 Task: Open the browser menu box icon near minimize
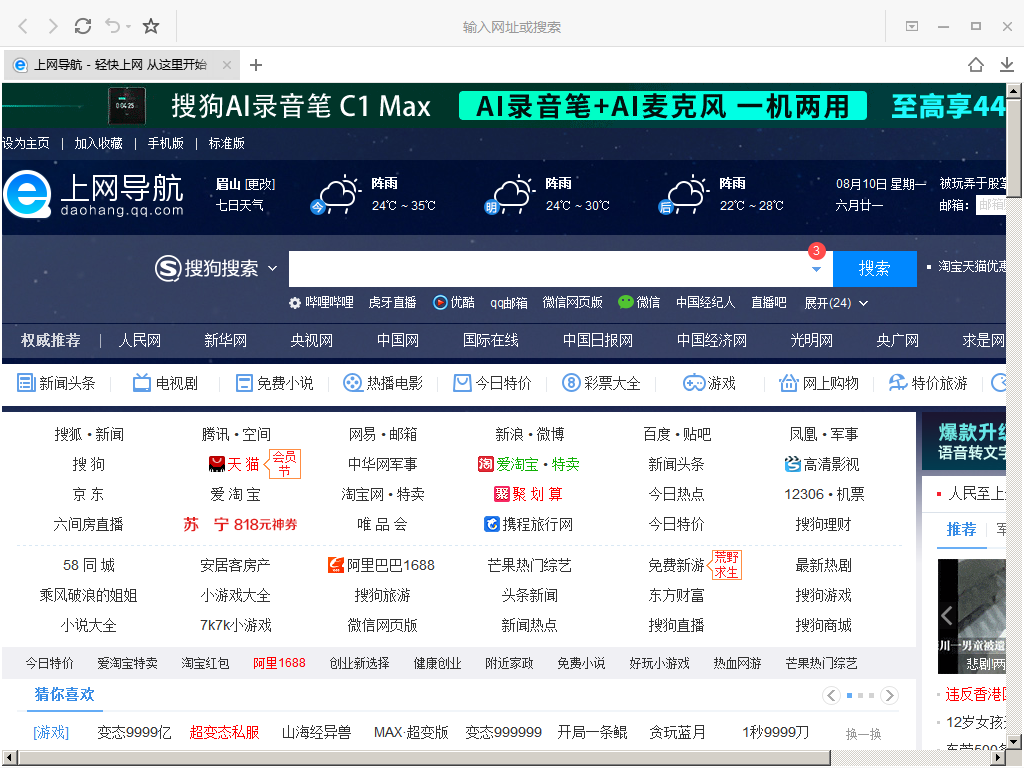coord(912,26)
